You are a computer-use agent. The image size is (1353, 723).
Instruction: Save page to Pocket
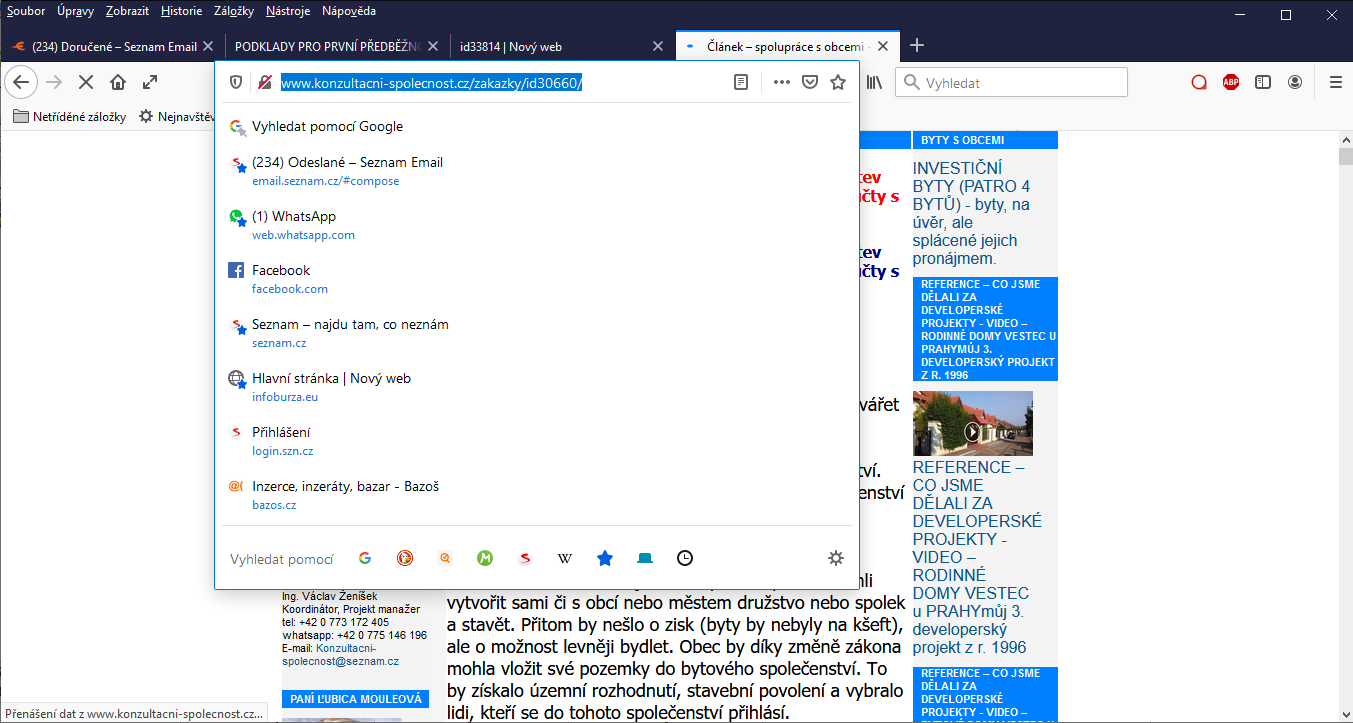810,83
